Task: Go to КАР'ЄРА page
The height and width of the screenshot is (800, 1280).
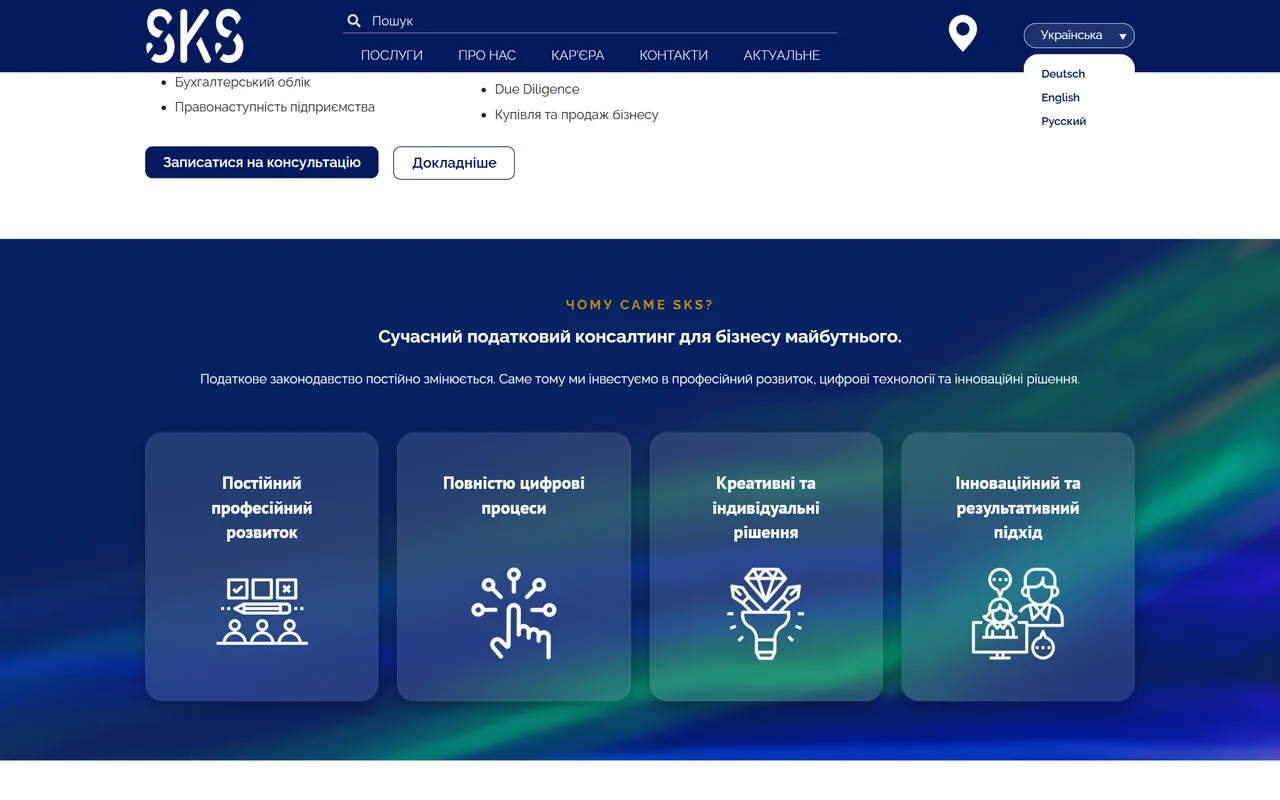Action: [x=578, y=56]
